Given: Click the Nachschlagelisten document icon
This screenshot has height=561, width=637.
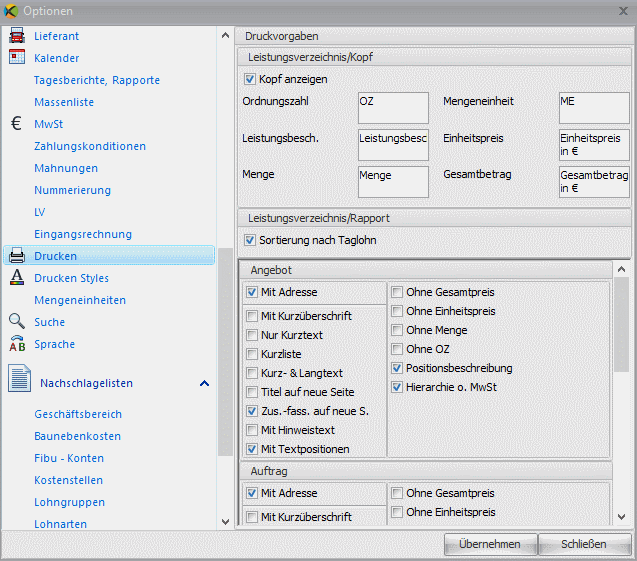Looking at the screenshot, I should pyautogui.click(x=19, y=381).
